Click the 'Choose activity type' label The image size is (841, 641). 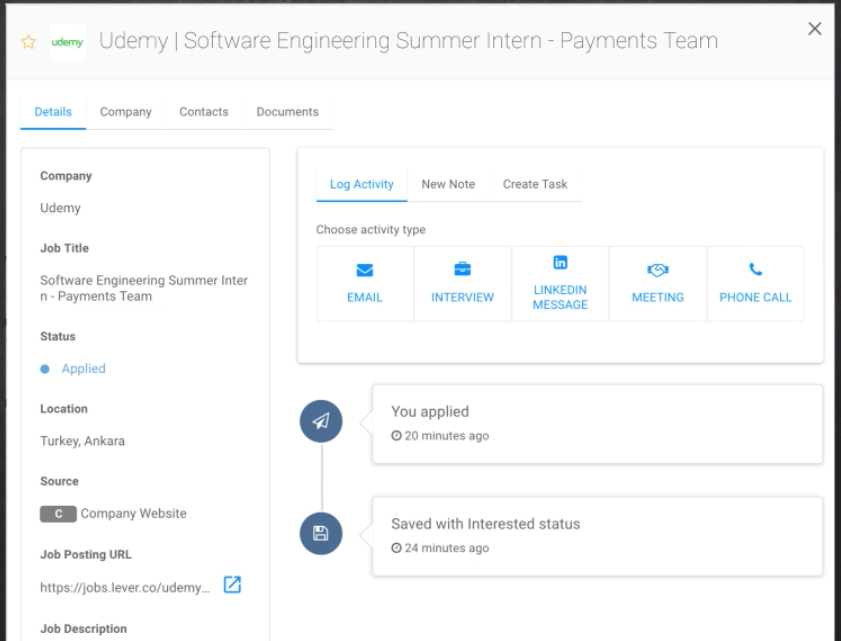[371, 230]
